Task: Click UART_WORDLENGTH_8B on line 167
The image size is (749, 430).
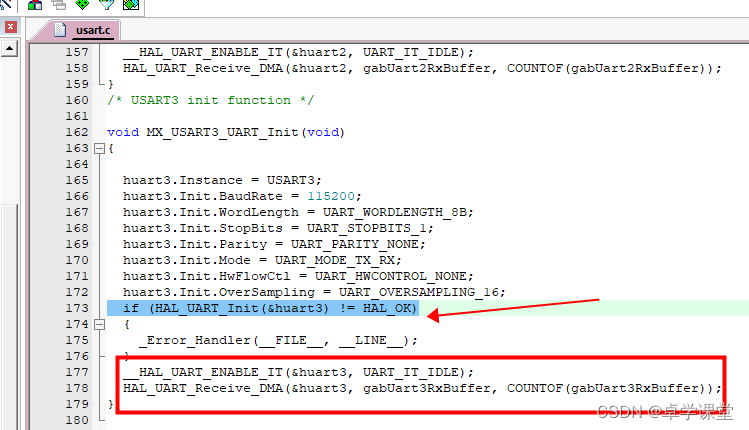Action: tap(394, 212)
